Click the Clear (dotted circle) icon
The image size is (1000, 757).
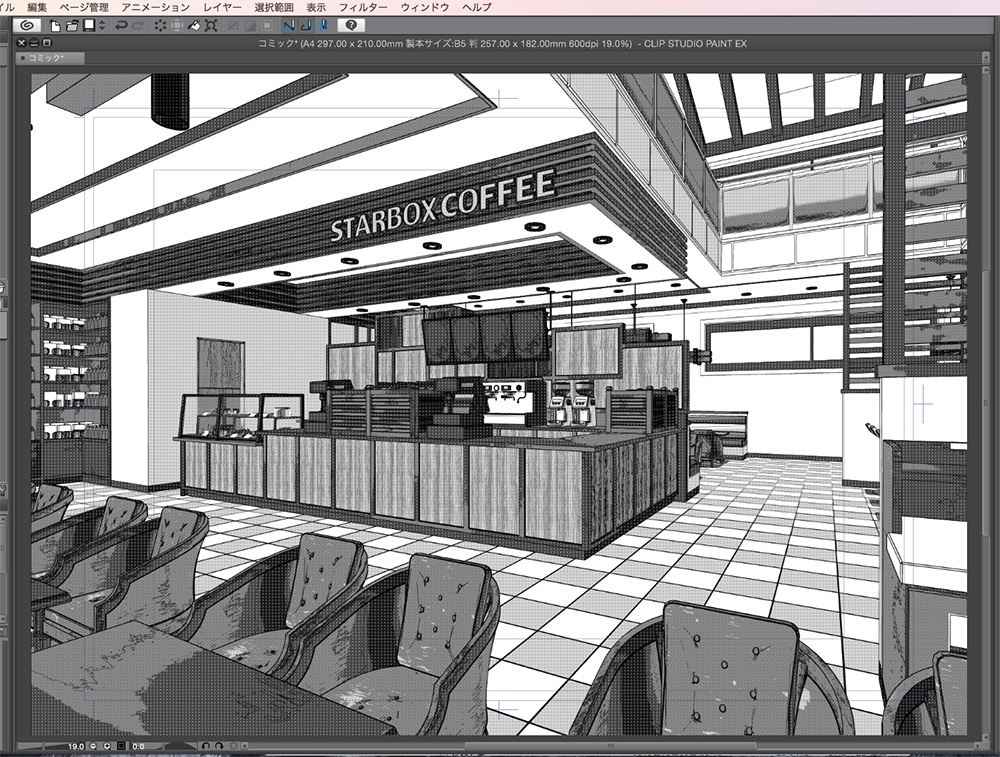(x=159, y=26)
